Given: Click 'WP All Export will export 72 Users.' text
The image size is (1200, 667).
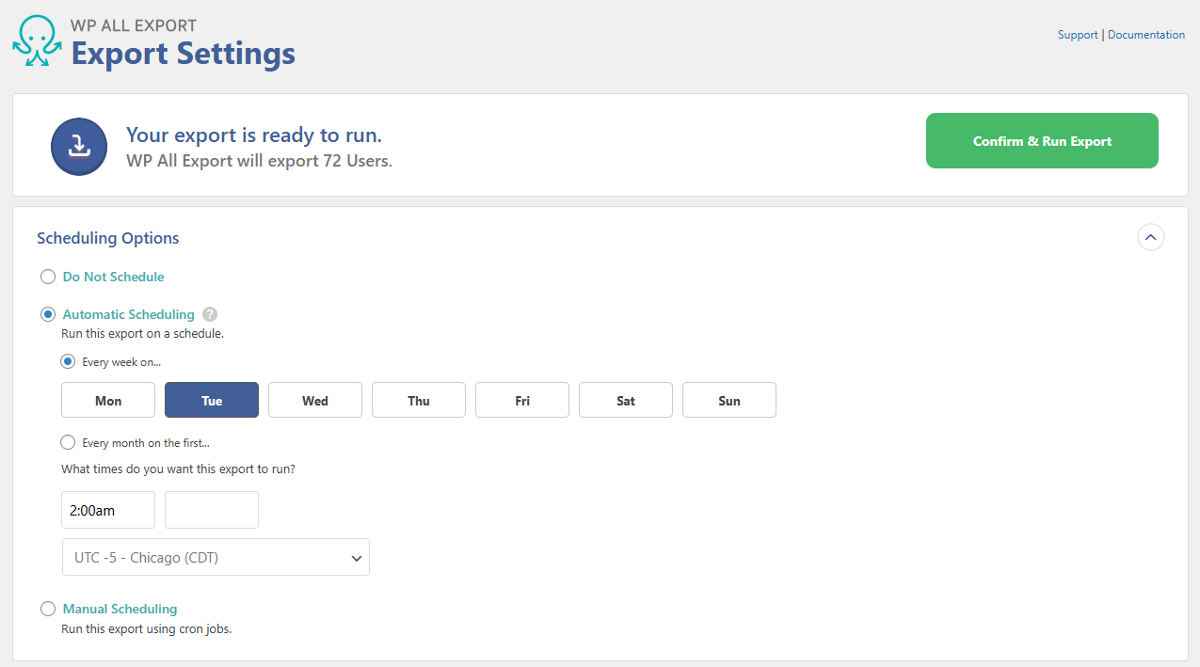Looking at the screenshot, I should click(x=259, y=160).
